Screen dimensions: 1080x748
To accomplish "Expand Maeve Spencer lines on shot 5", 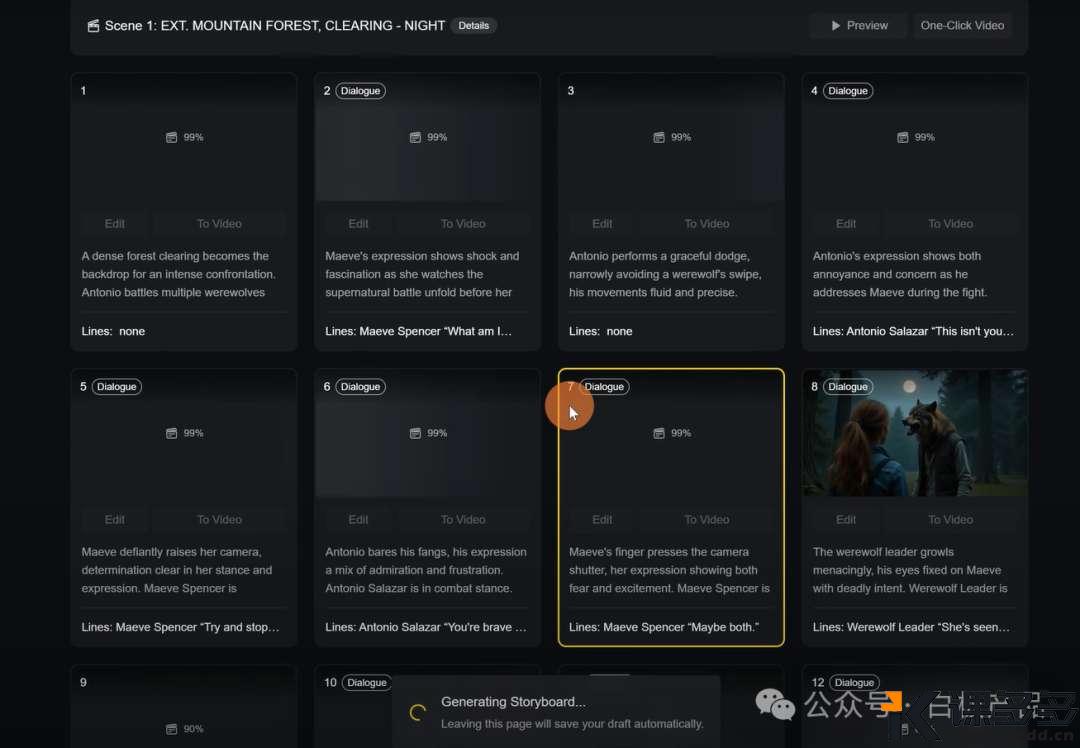I will 181,627.
